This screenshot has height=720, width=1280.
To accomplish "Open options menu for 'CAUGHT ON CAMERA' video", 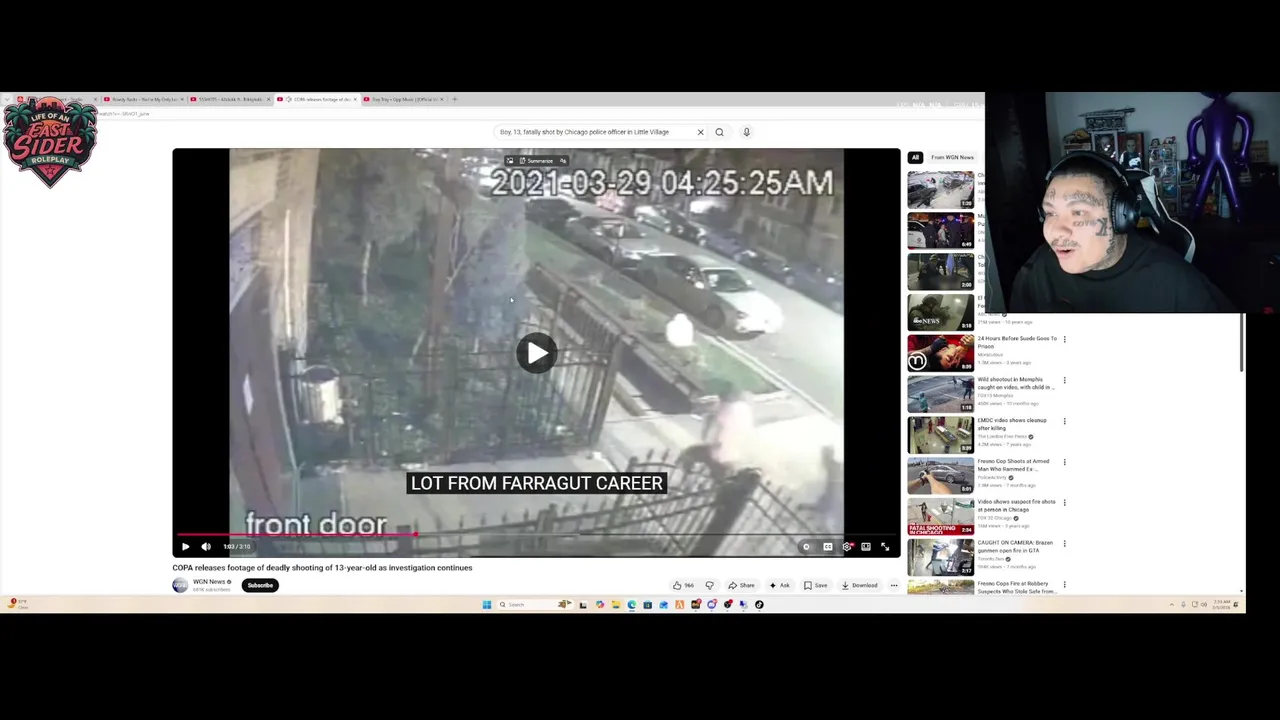I will tap(1064, 543).
